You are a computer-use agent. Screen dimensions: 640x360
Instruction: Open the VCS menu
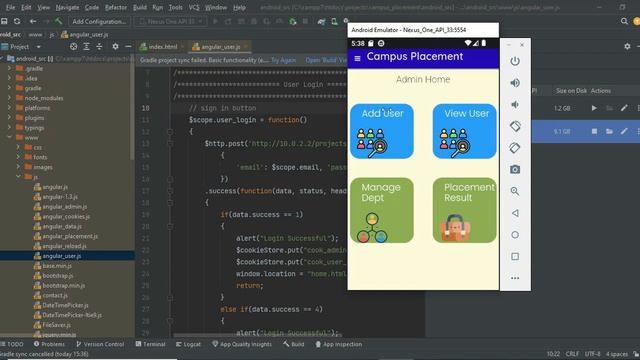(194, 7)
